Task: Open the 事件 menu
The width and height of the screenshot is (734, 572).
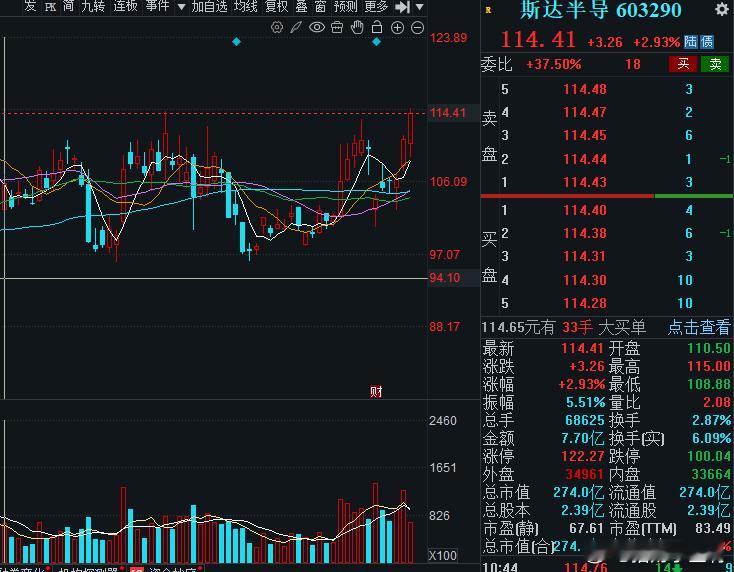Action: (x=157, y=6)
